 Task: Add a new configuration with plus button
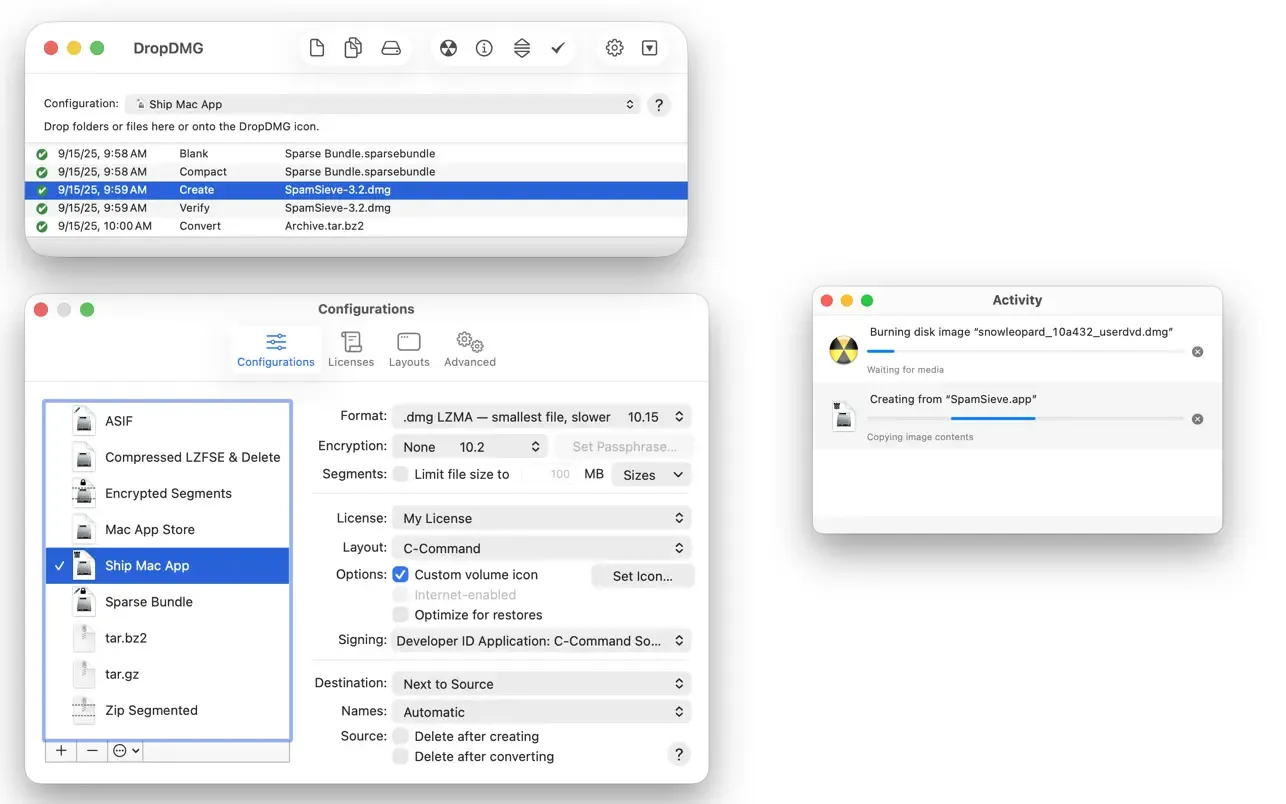click(x=61, y=750)
